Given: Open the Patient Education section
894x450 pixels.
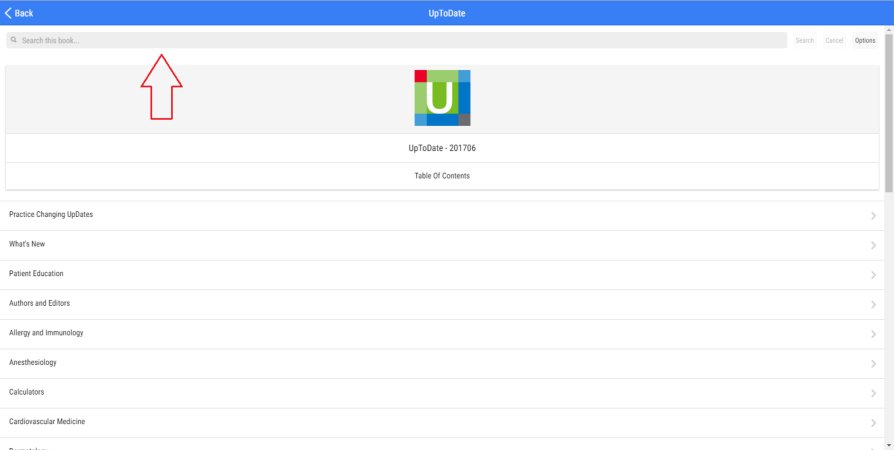Looking at the screenshot, I should pos(442,275).
